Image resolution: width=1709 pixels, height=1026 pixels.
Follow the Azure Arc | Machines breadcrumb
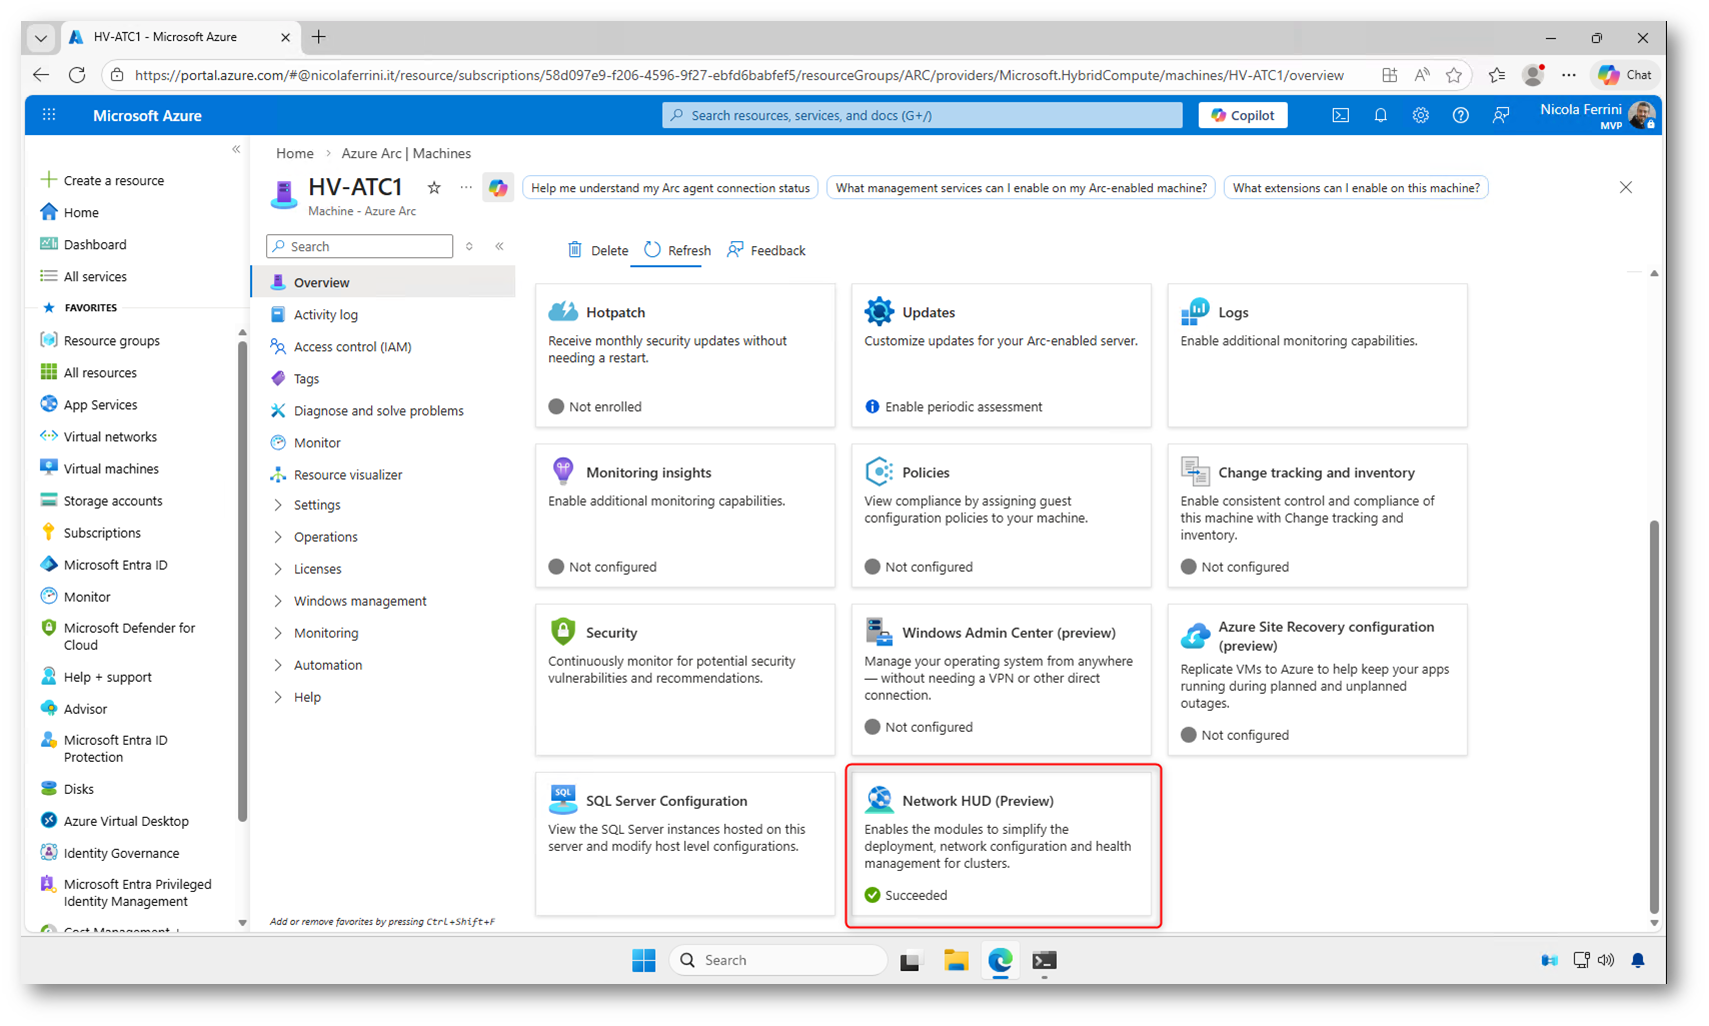[406, 153]
